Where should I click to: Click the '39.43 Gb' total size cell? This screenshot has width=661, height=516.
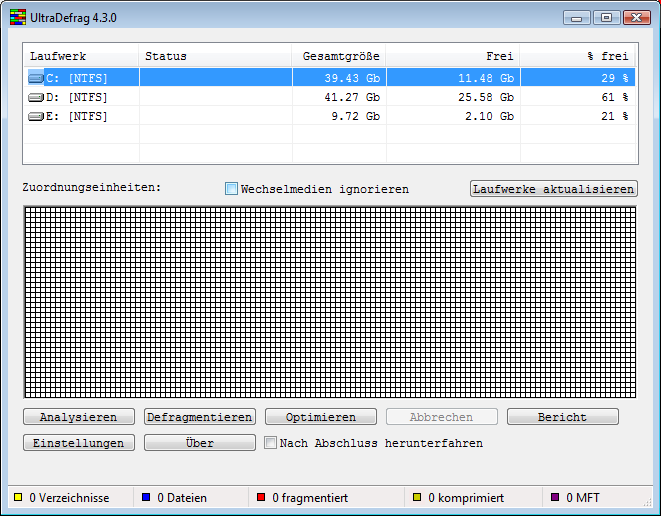tap(339, 78)
